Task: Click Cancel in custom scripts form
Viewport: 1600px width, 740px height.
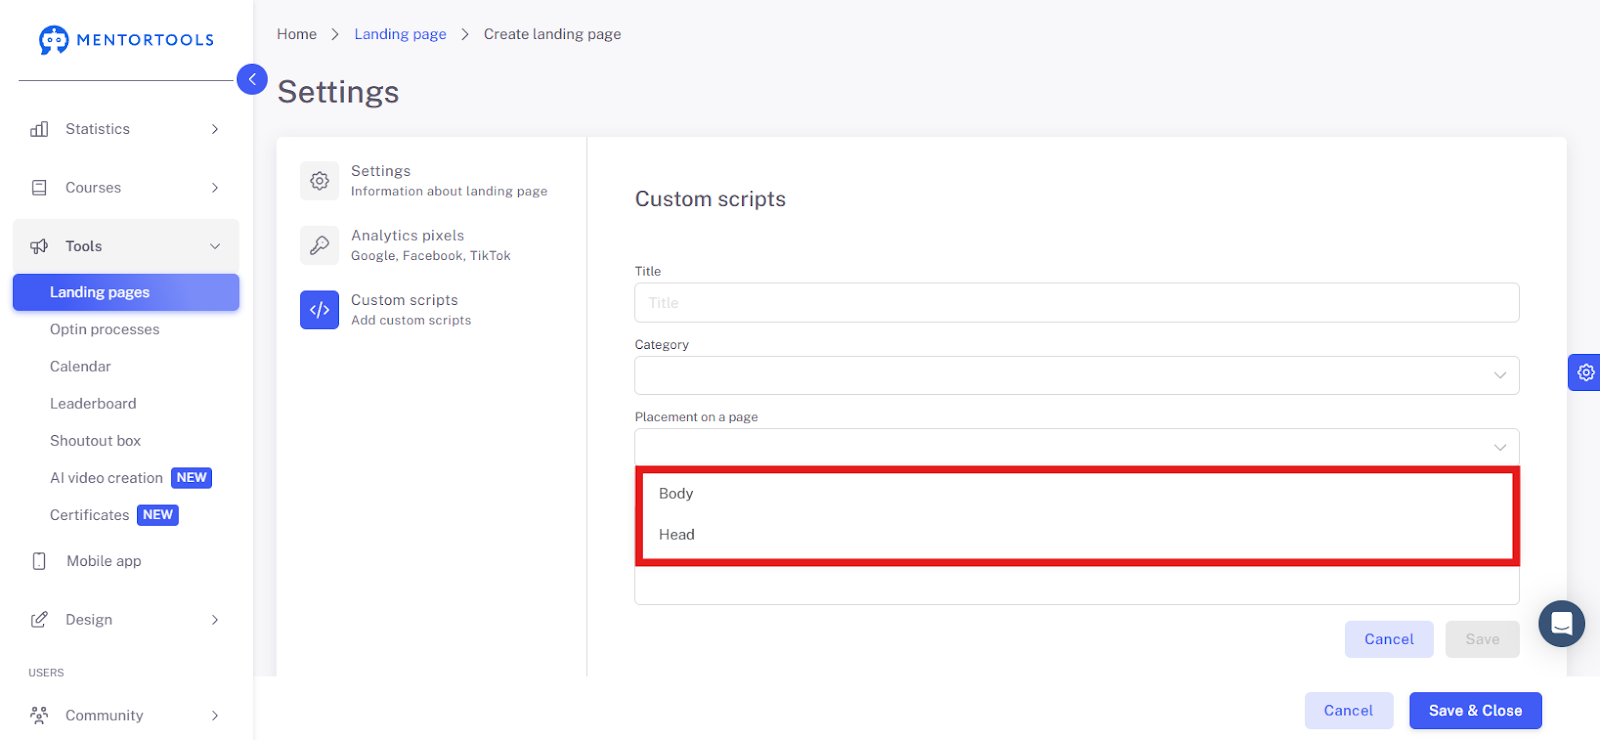Action: (x=1389, y=639)
